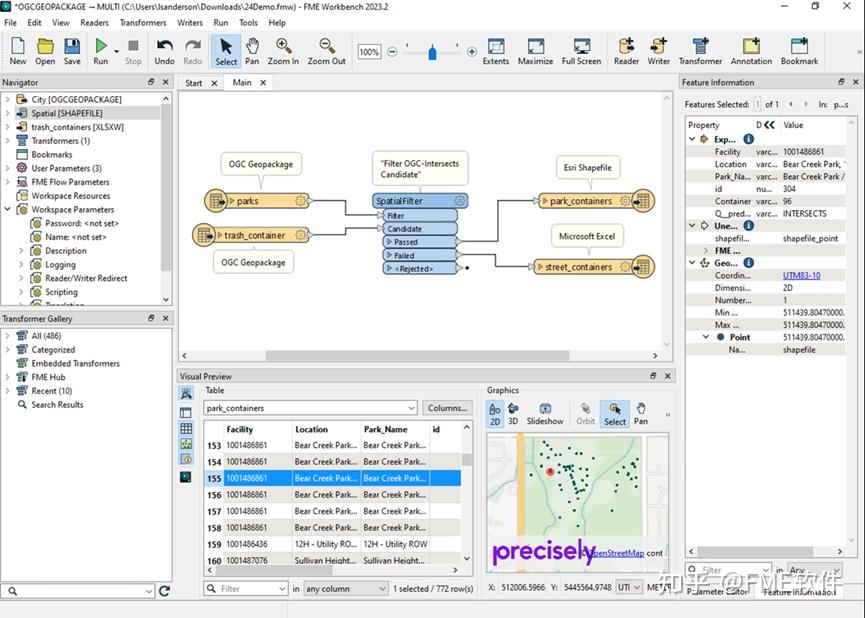Open coordinate system UTI dropdown
This screenshot has height=618, width=865.
(629, 587)
